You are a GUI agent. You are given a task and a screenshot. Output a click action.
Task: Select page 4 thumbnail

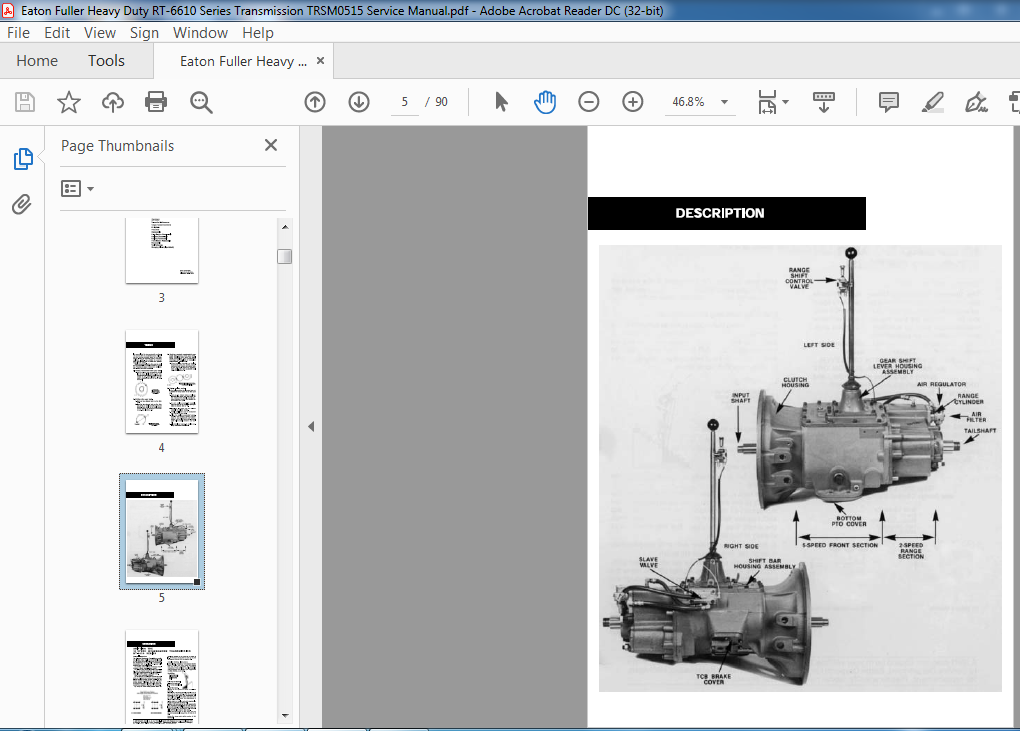162,382
